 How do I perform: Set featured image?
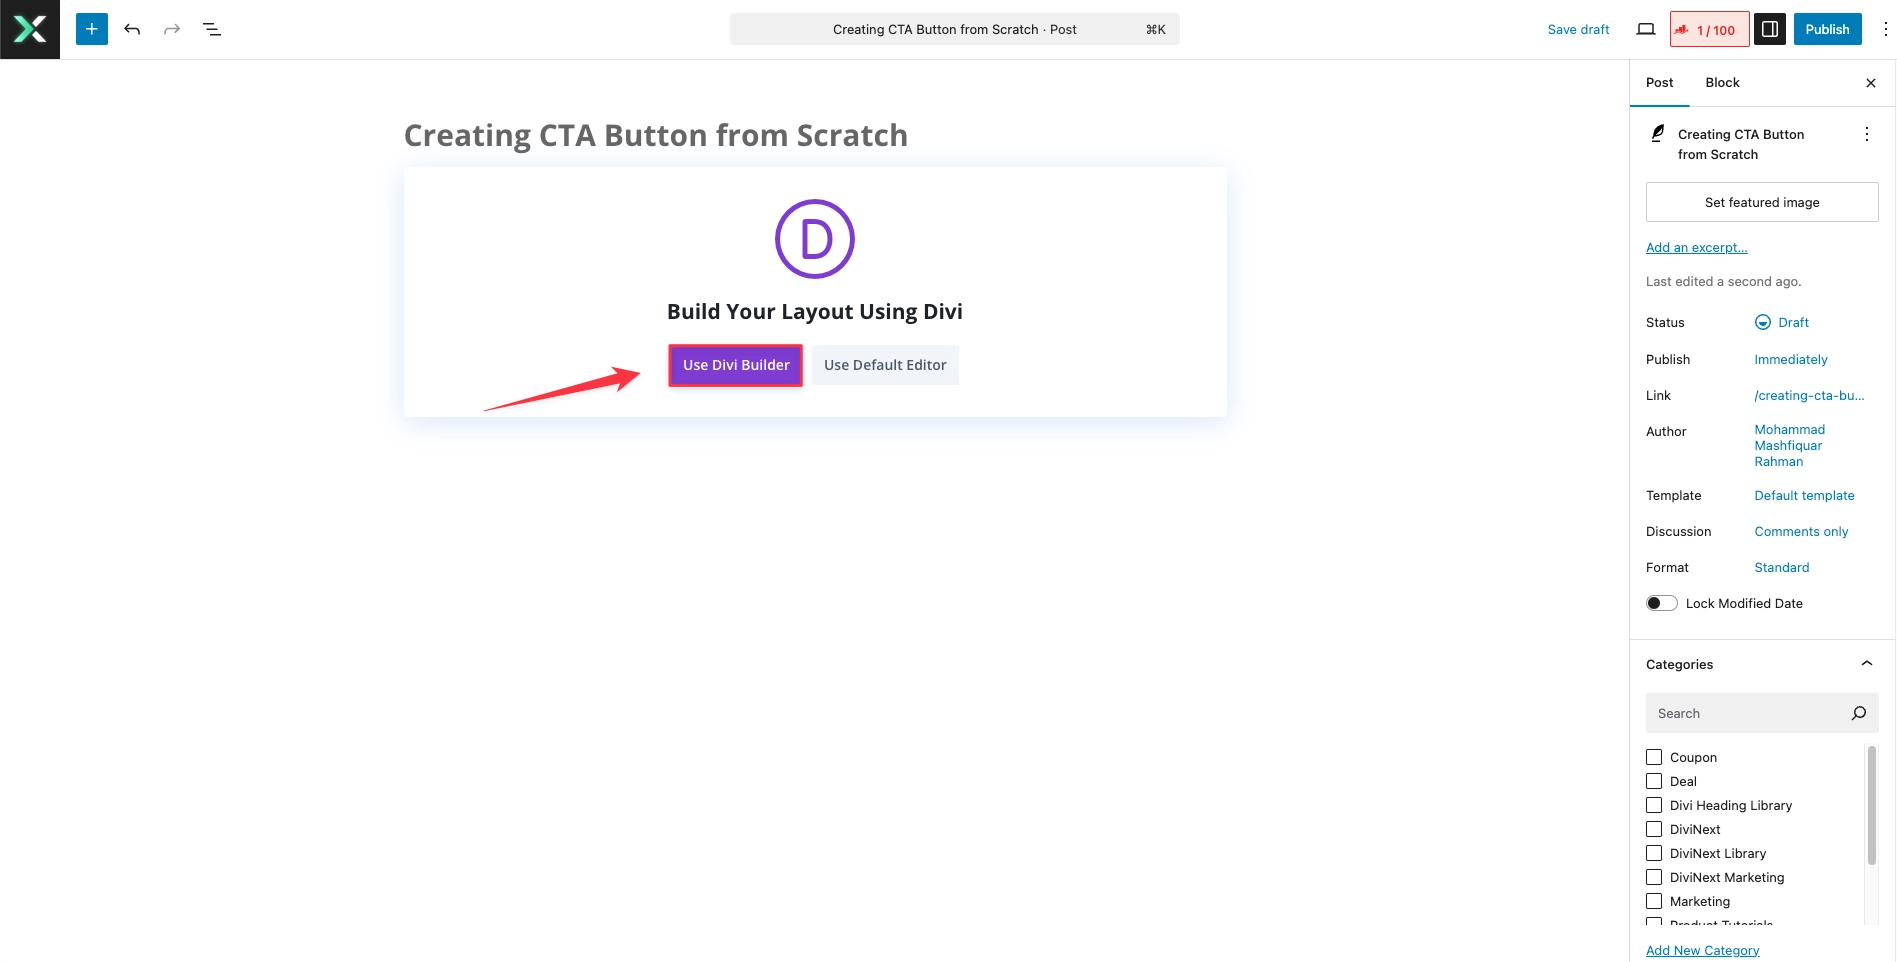pos(1762,202)
